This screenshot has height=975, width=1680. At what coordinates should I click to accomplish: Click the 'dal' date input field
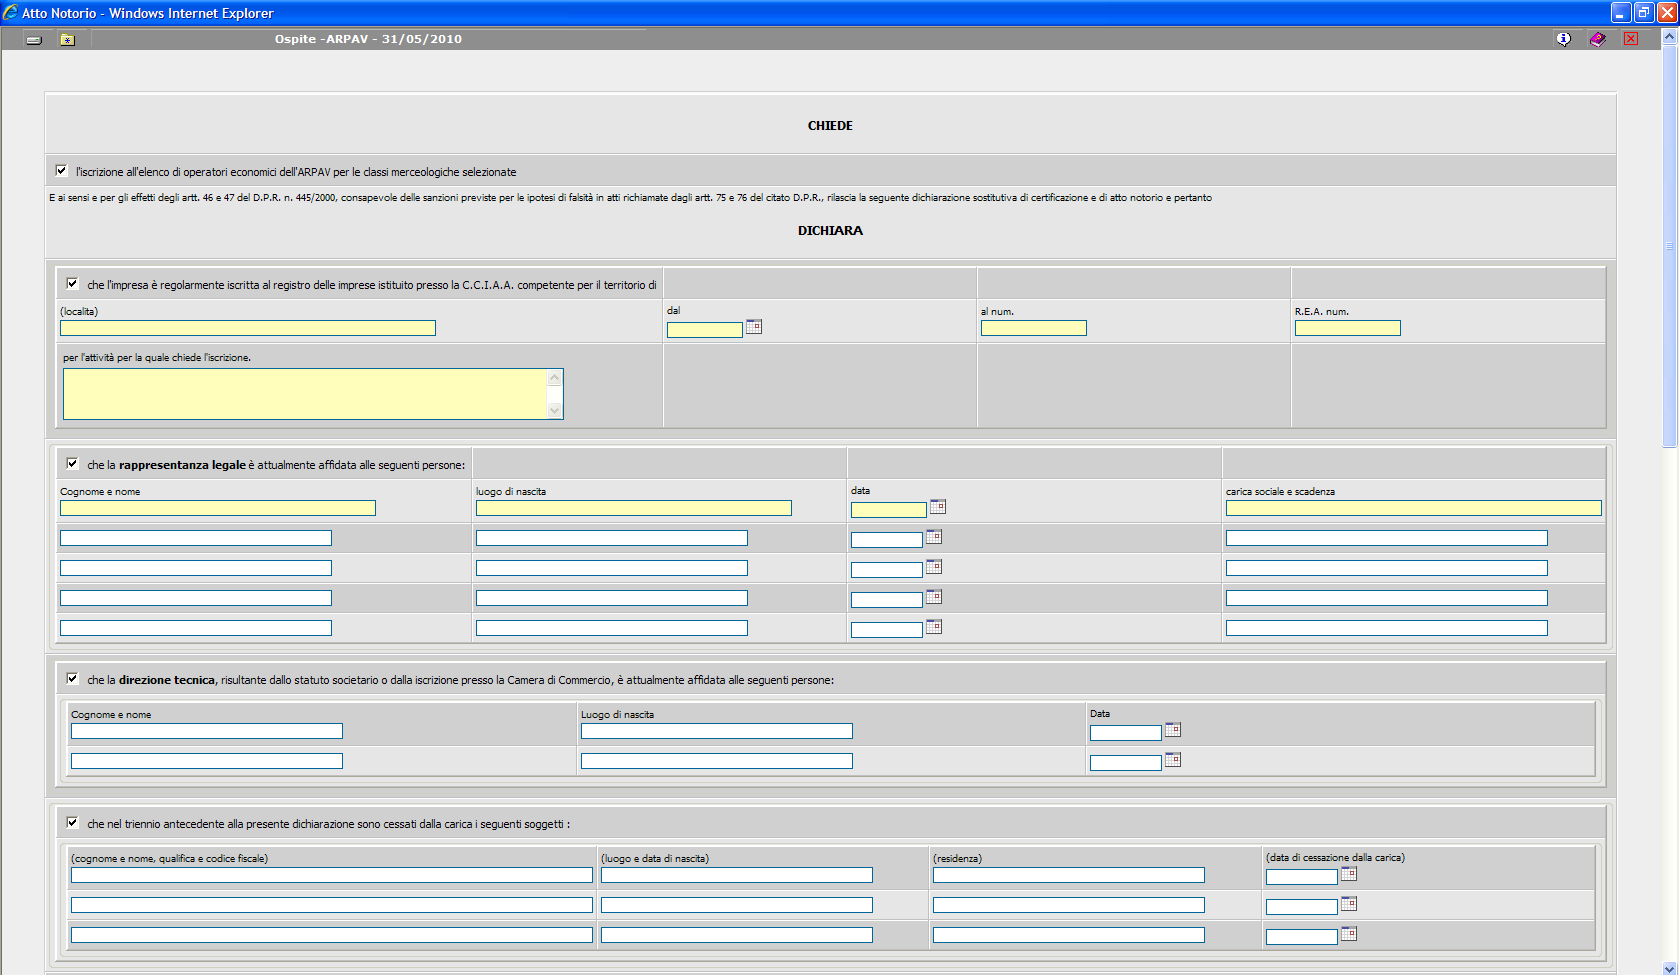click(x=705, y=330)
